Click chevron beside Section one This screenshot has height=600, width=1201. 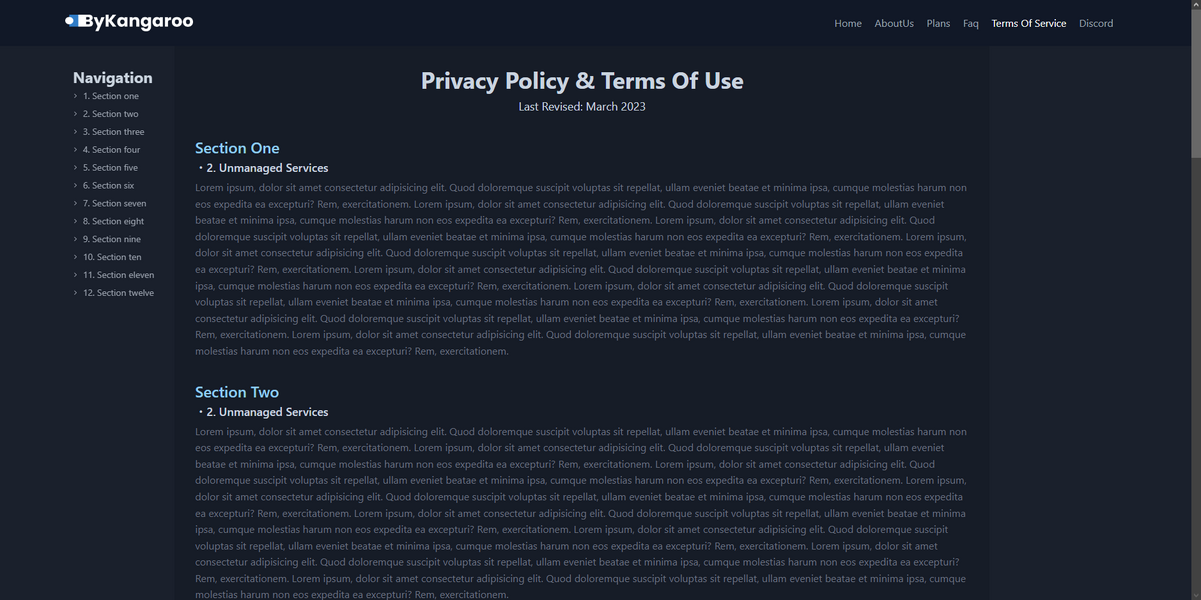[75, 96]
